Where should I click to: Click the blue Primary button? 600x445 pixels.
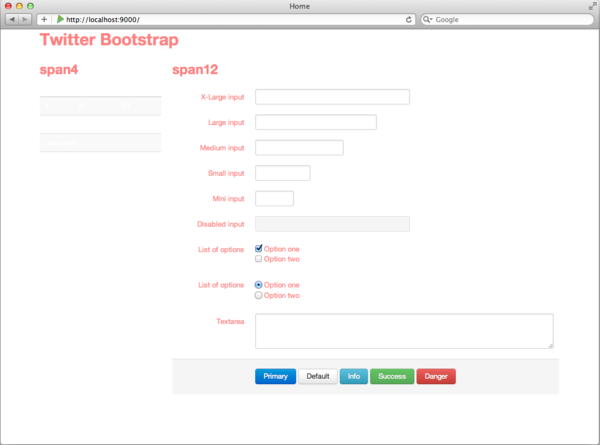click(x=276, y=376)
